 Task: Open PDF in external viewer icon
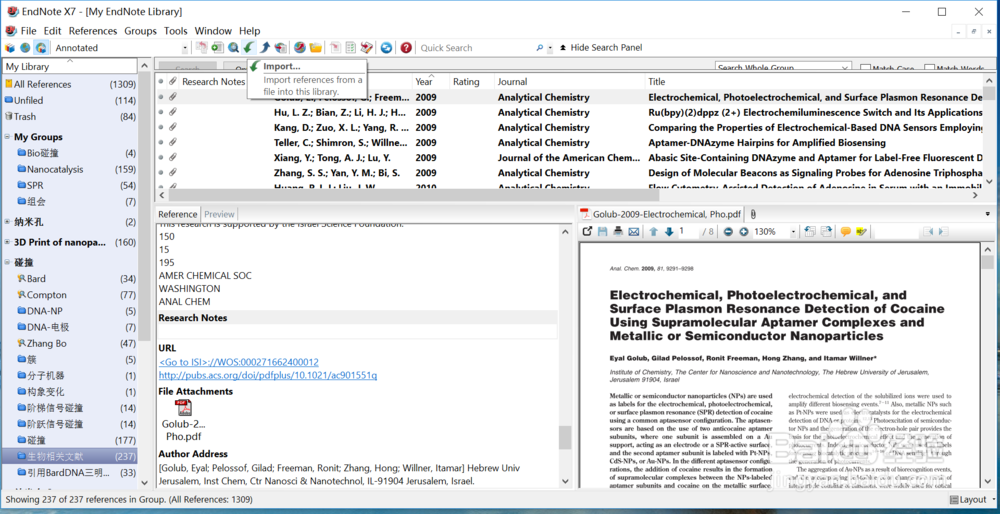tap(587, 231)
